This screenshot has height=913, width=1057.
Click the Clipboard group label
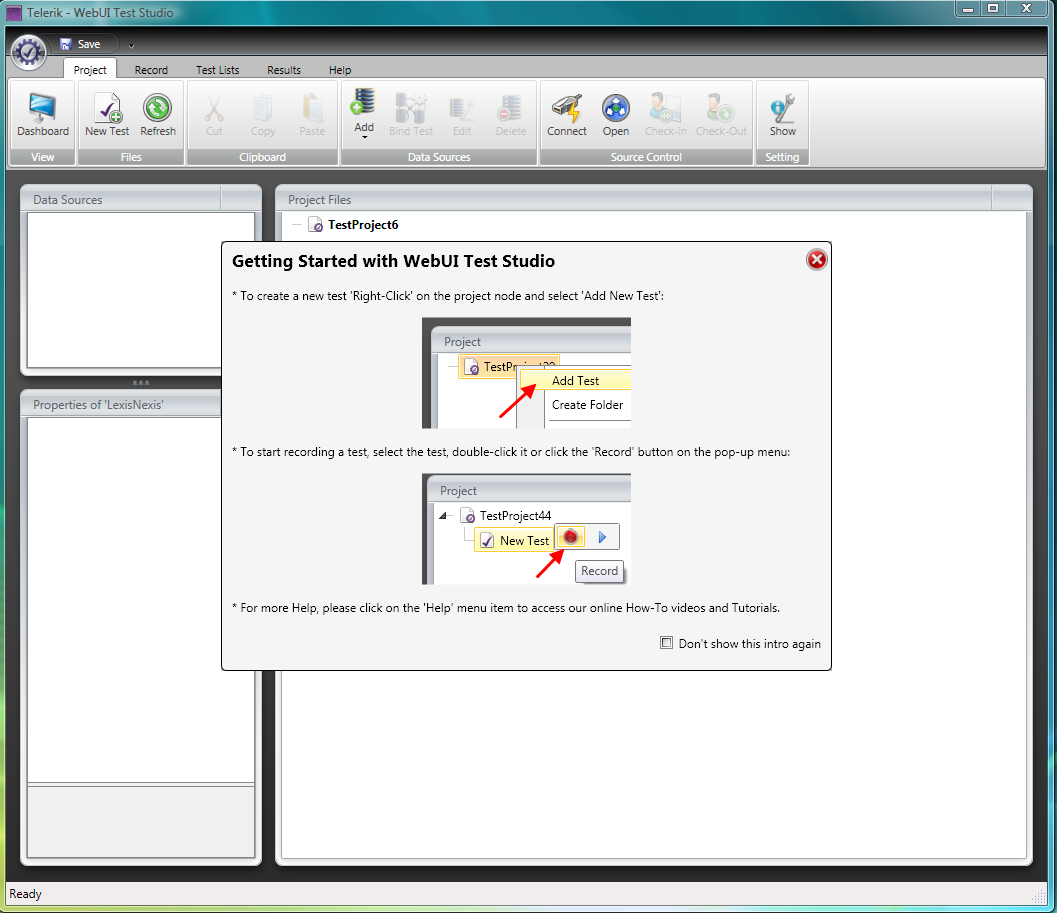(x=262, y=156)
